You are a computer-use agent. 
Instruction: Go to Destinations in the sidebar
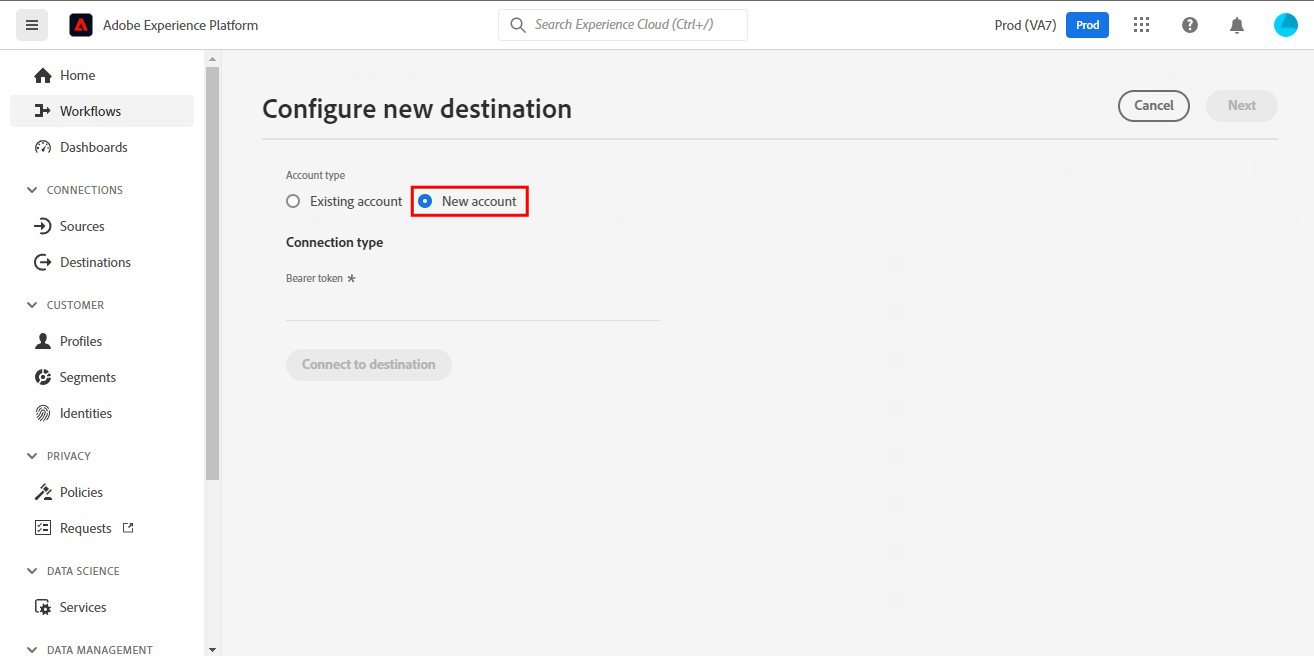point(95,262)
